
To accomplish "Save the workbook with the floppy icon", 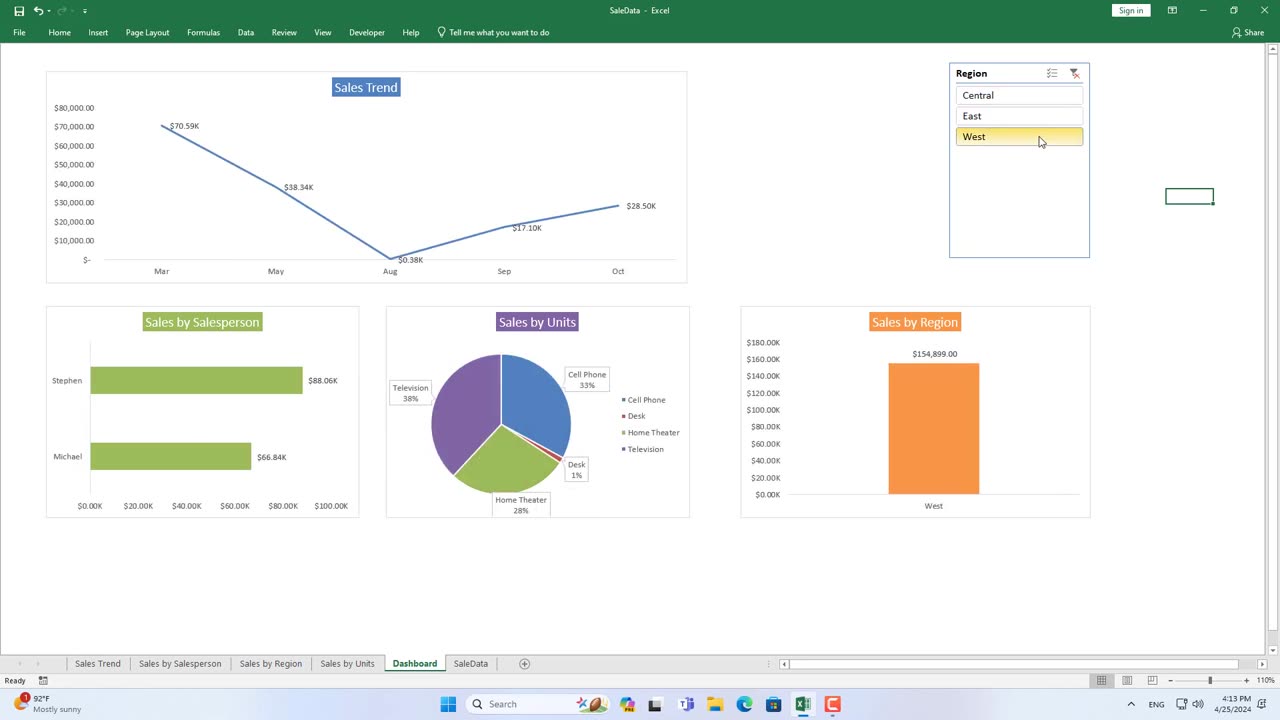I will (x=19, y=10).
